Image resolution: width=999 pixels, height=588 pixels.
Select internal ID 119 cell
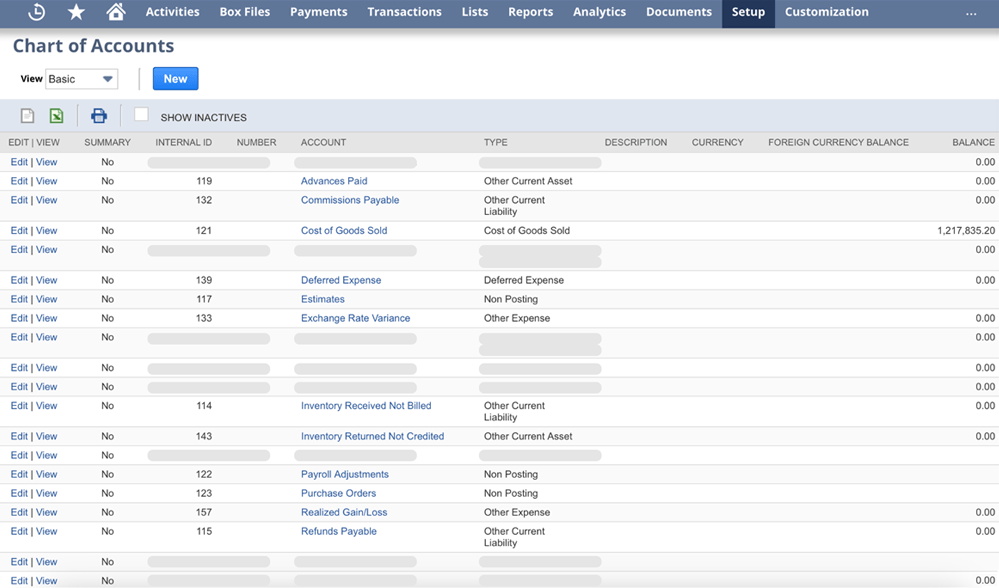point(204,181)
